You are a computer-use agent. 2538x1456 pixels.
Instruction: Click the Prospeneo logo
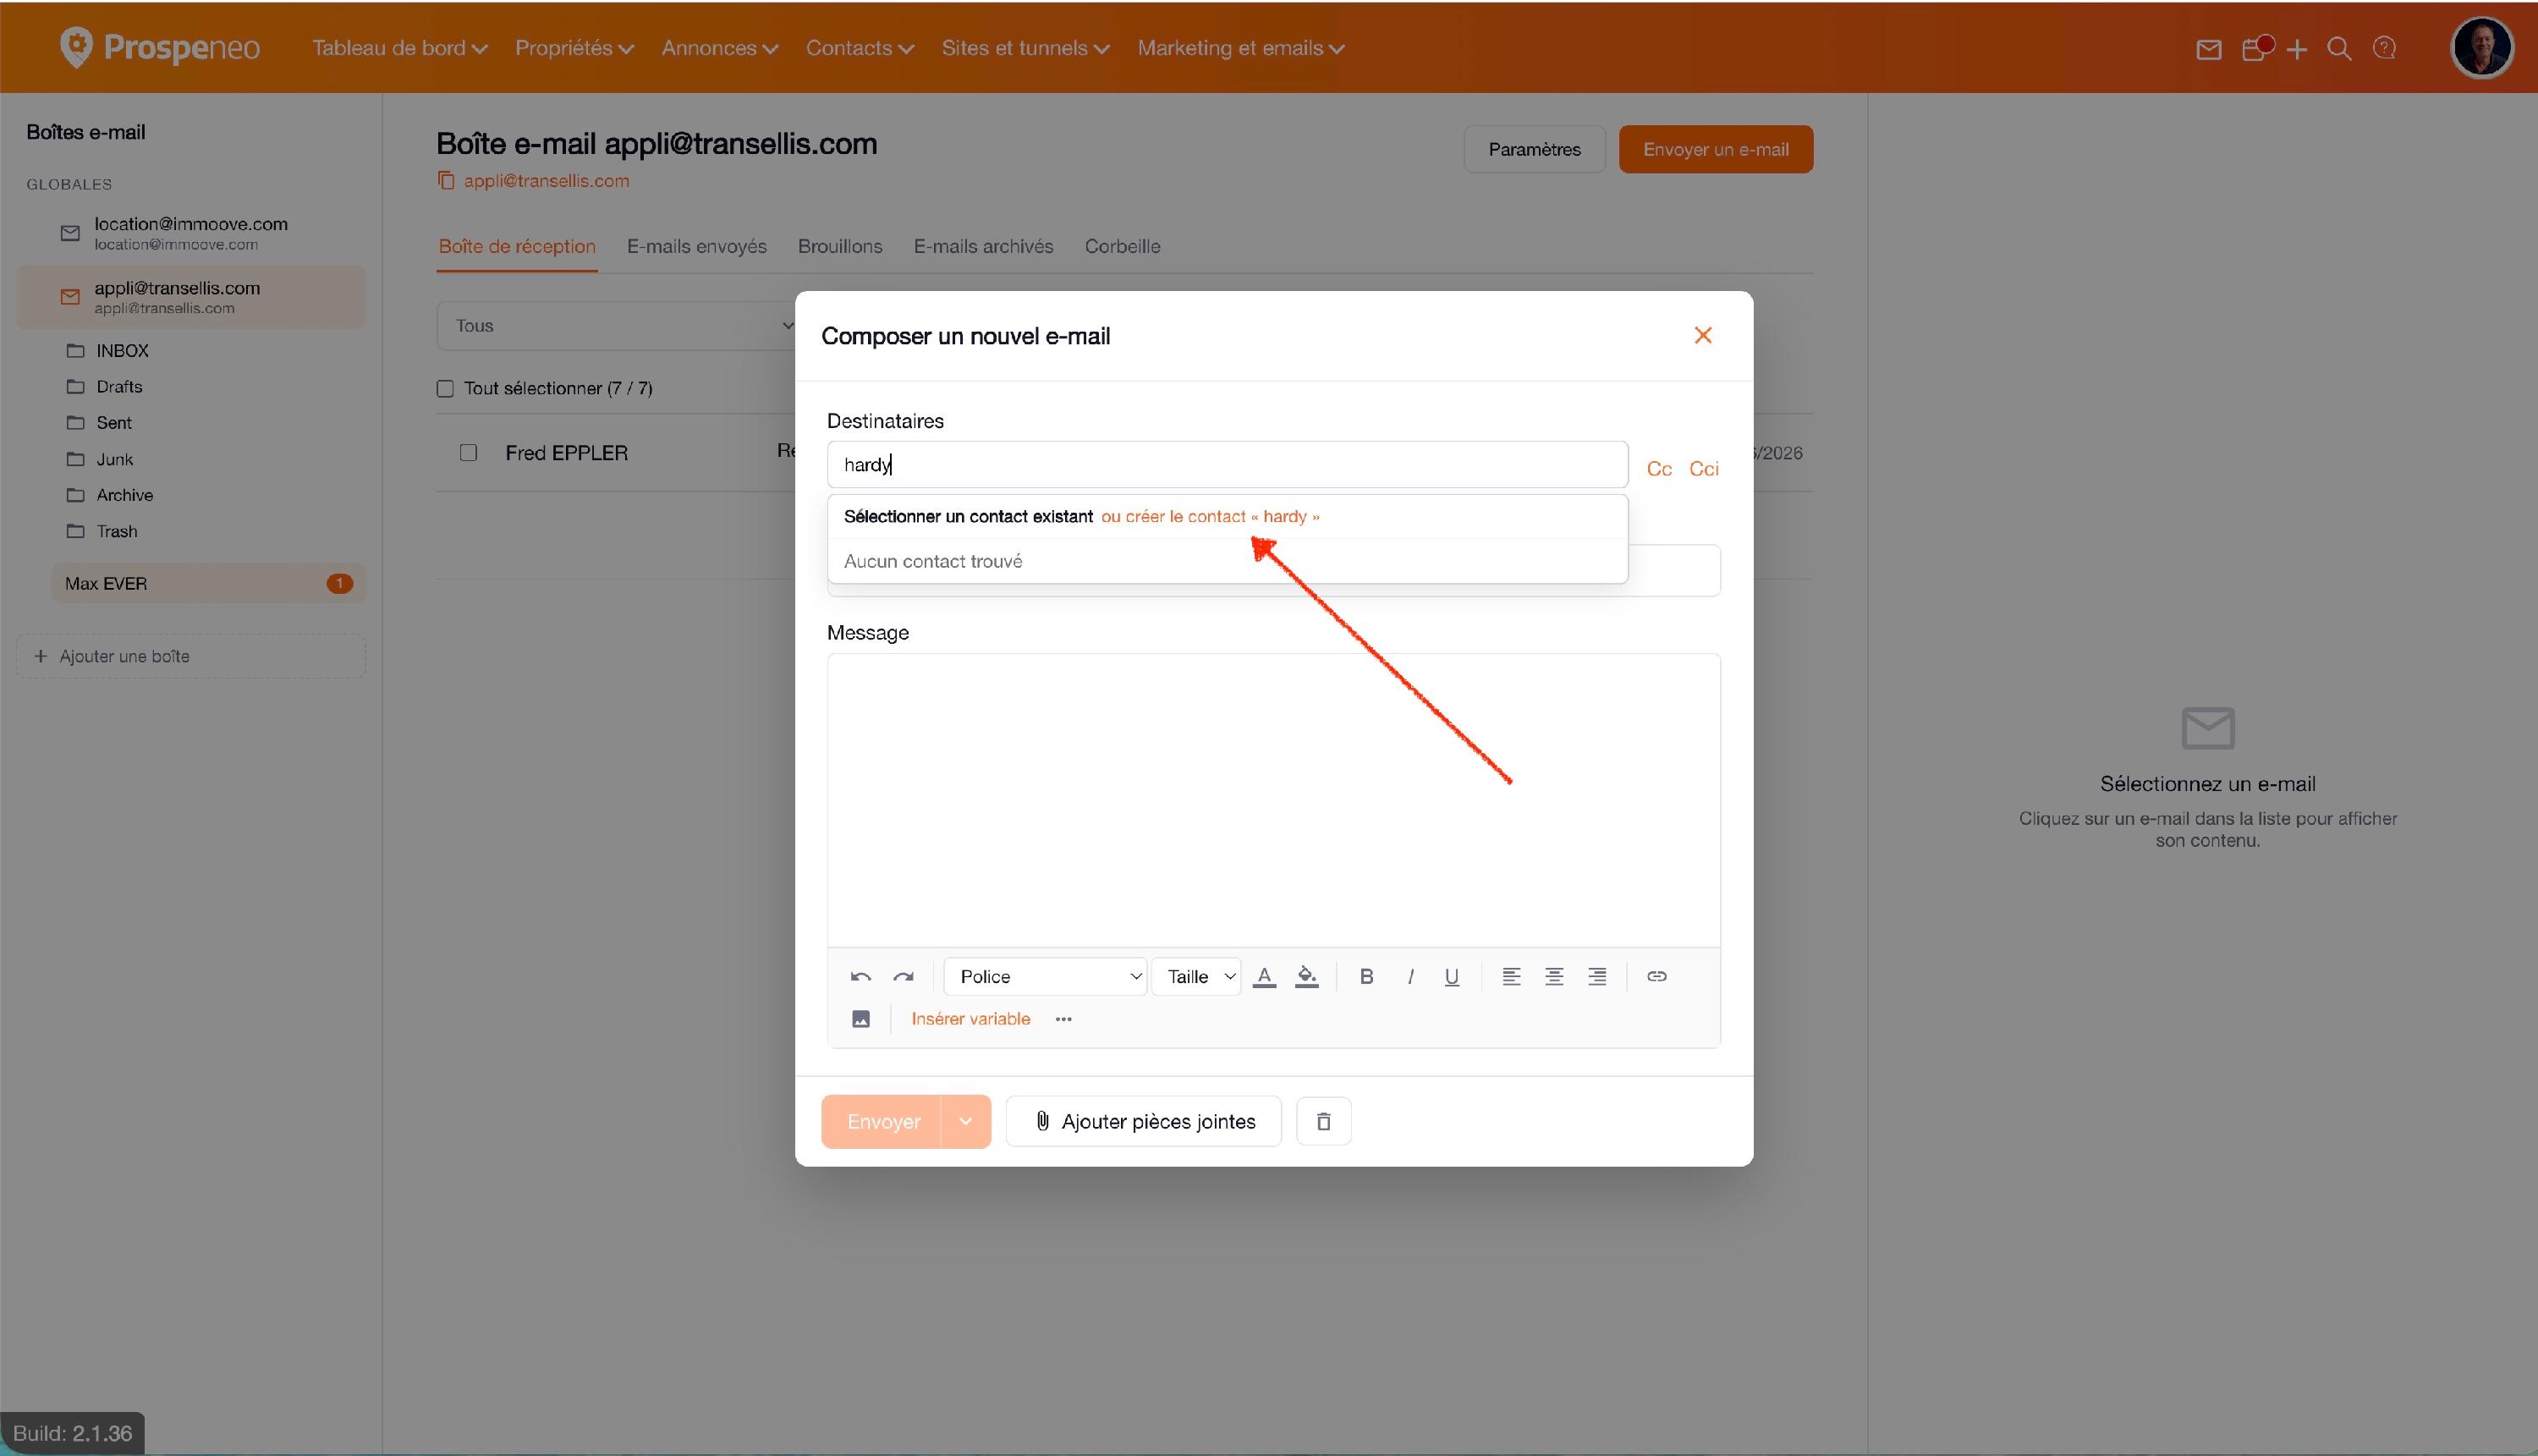point(160,47)
